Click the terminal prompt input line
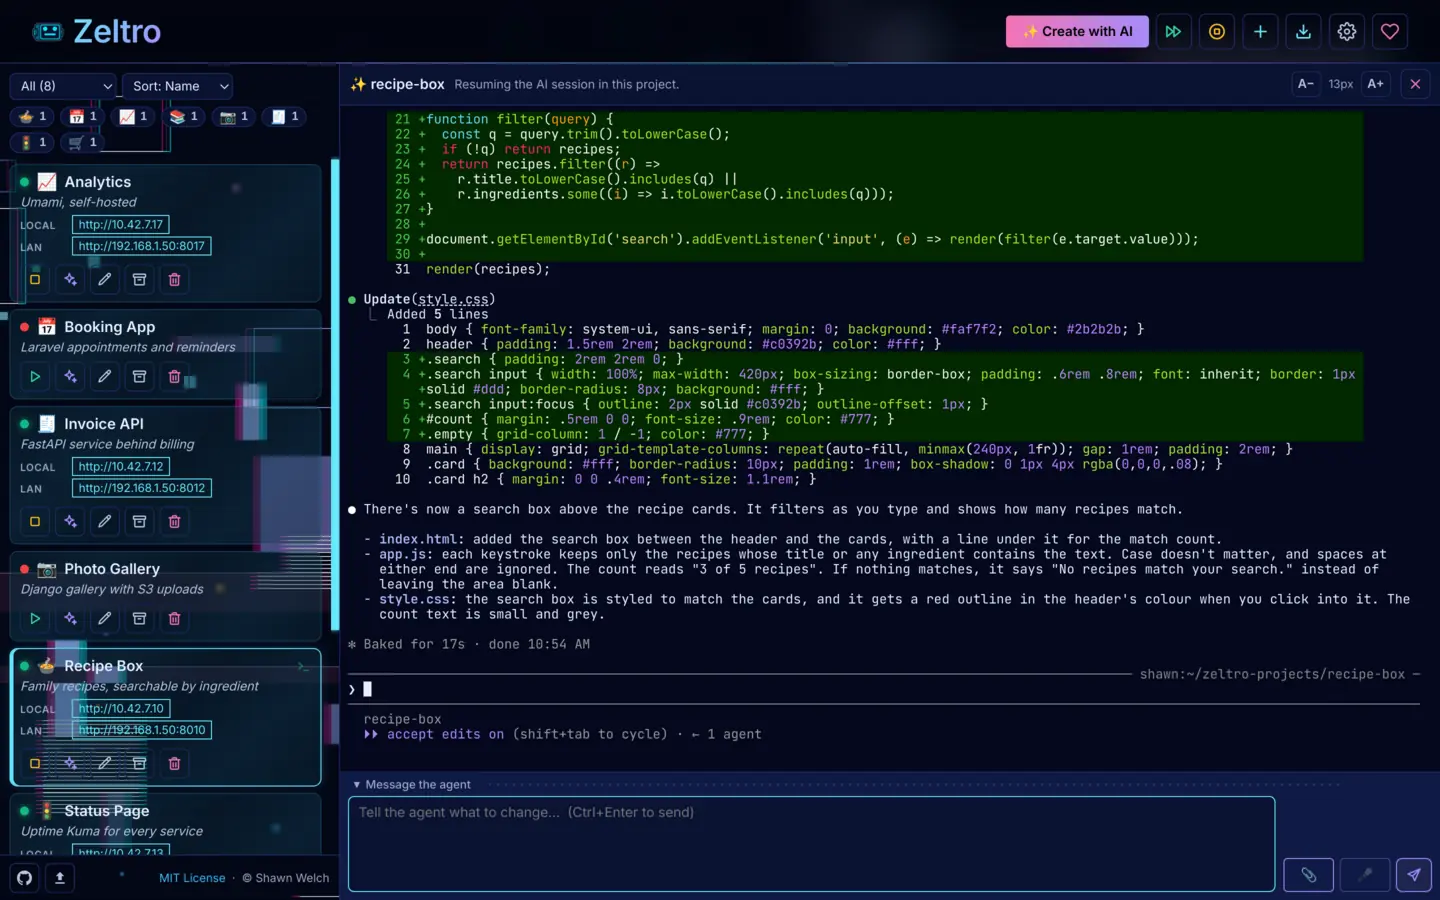Screen dimensions: 1440x900 (x=885, y=689)
